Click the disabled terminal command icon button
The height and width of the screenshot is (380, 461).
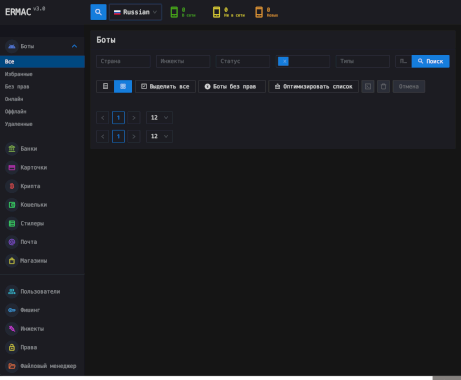pyautogui.click(x=368, y=86)
